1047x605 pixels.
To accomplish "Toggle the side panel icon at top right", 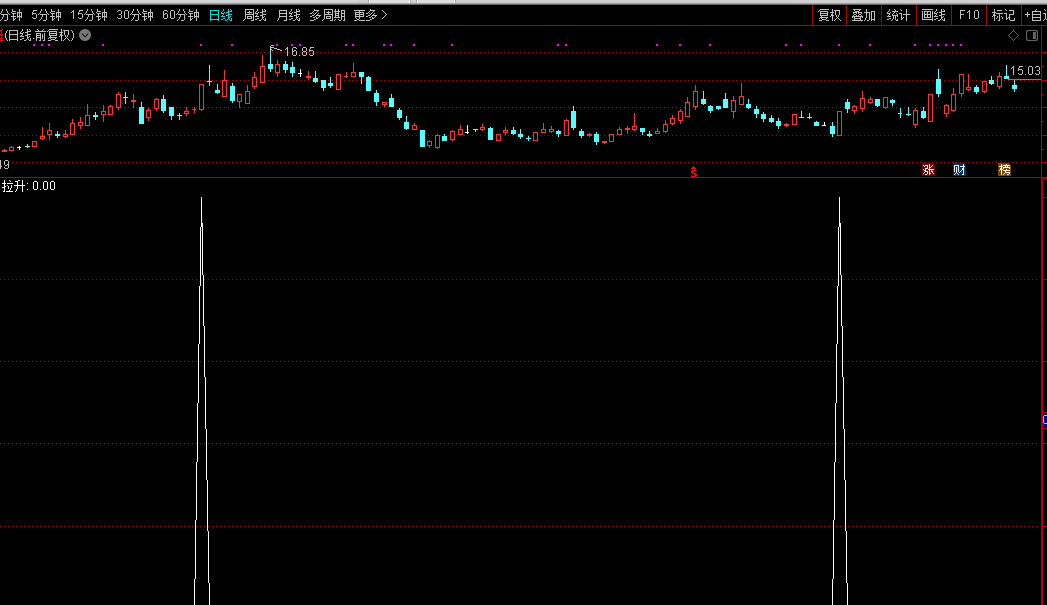I will pos(1033,35).
